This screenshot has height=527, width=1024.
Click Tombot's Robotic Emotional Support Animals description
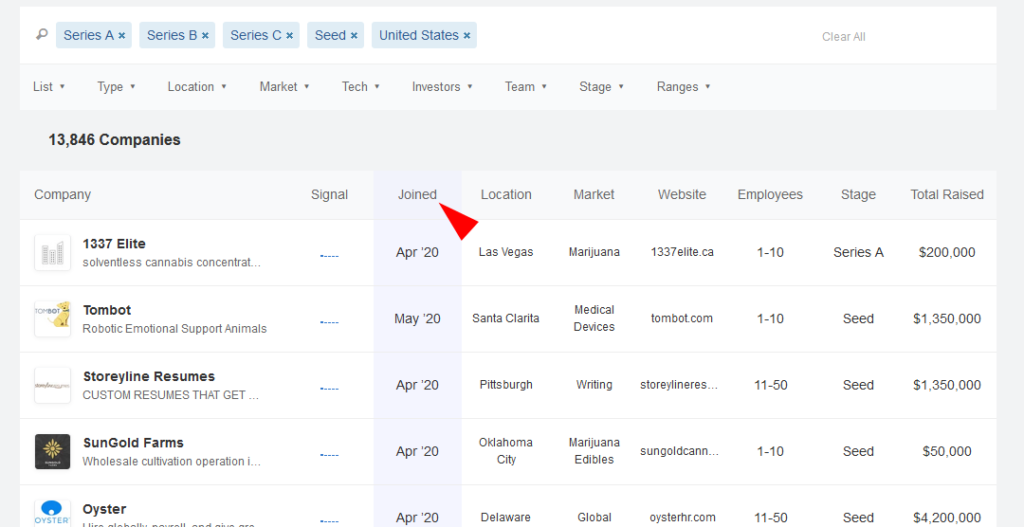(174, 329)
